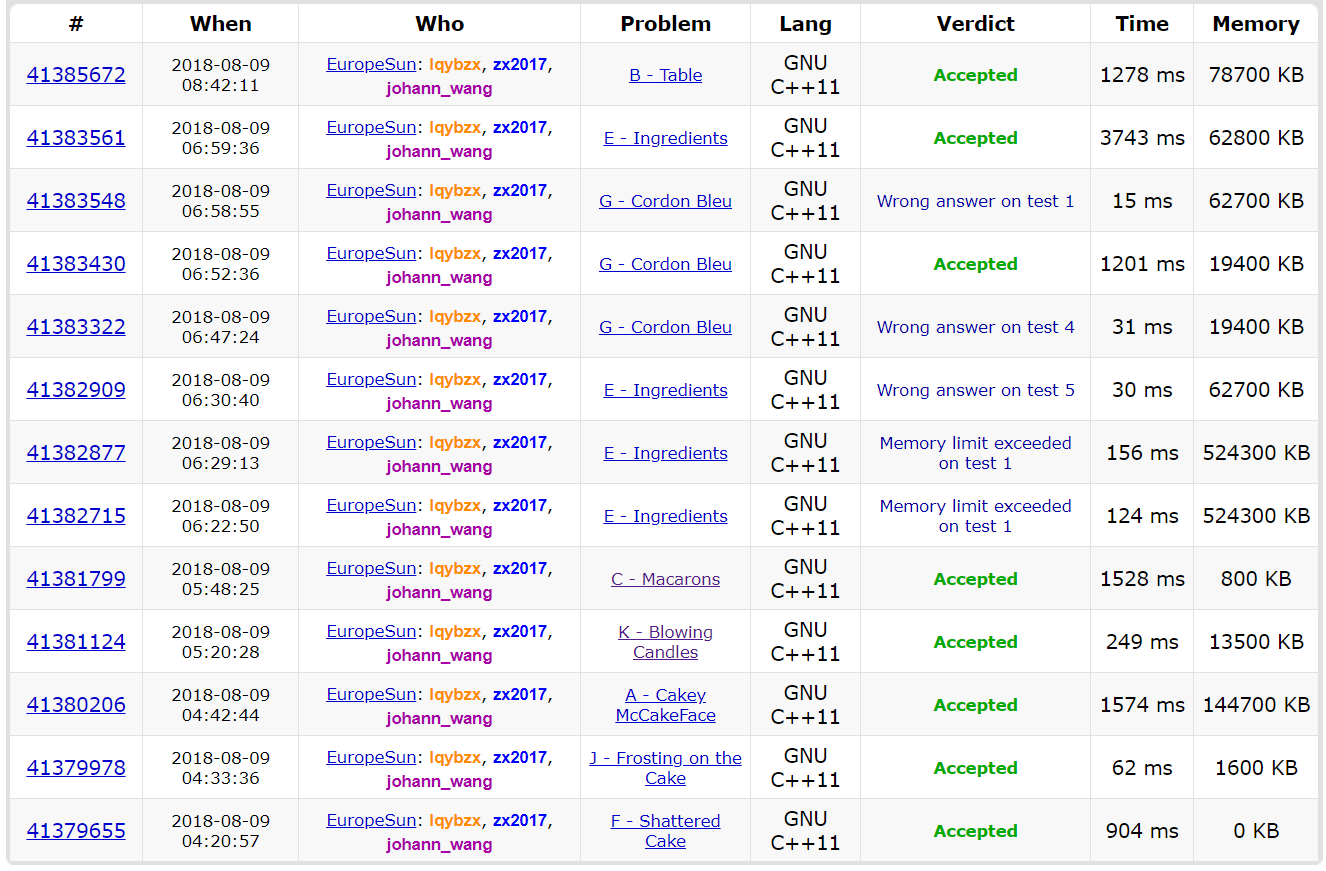1326x871 pixels.
Task: Open the C - Macarons problem
Action: 665,579
